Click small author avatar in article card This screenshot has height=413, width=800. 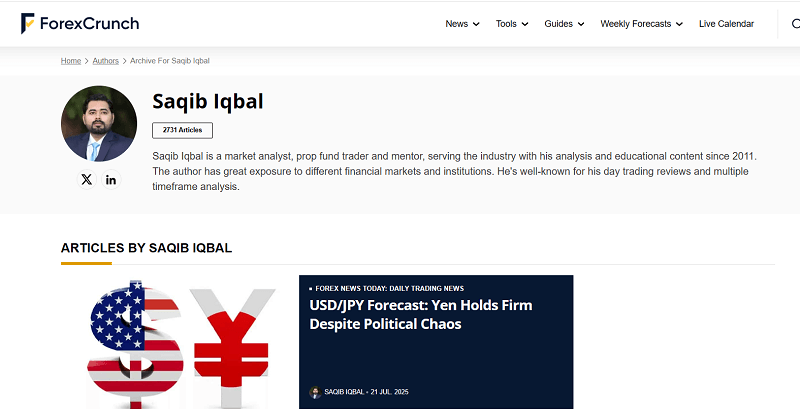[315, 392]
